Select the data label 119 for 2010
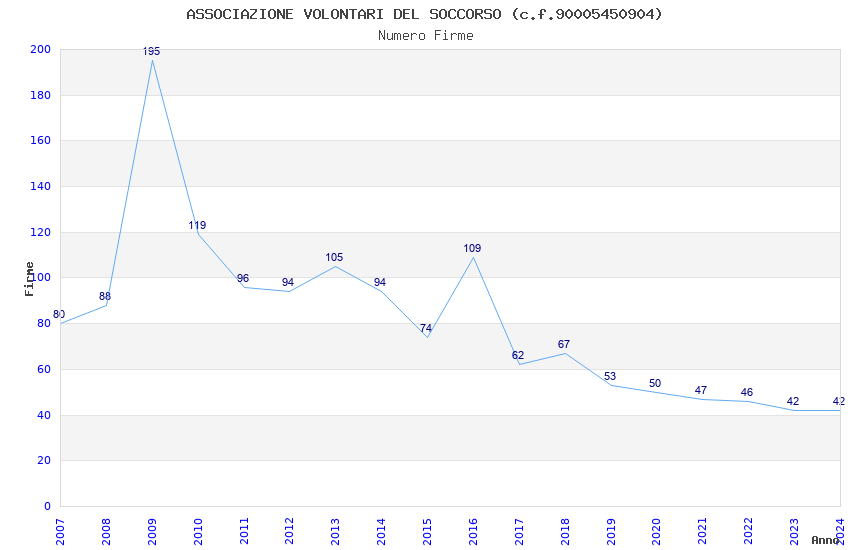Screen dimensions: 850x550 coord(197,225)
